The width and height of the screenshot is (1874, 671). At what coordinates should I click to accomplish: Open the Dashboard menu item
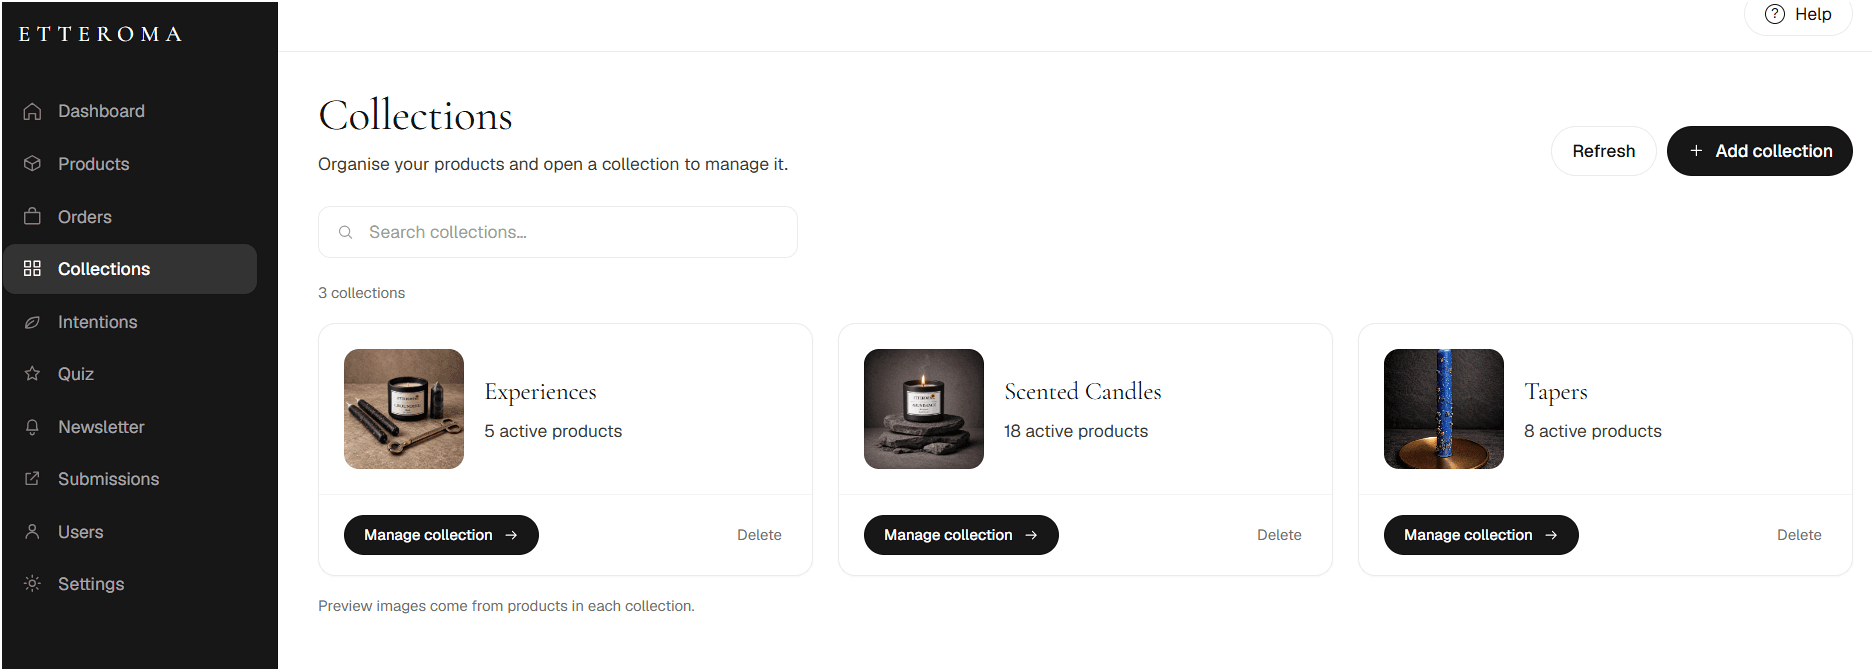pyautogui.click(x=130, y=111)
